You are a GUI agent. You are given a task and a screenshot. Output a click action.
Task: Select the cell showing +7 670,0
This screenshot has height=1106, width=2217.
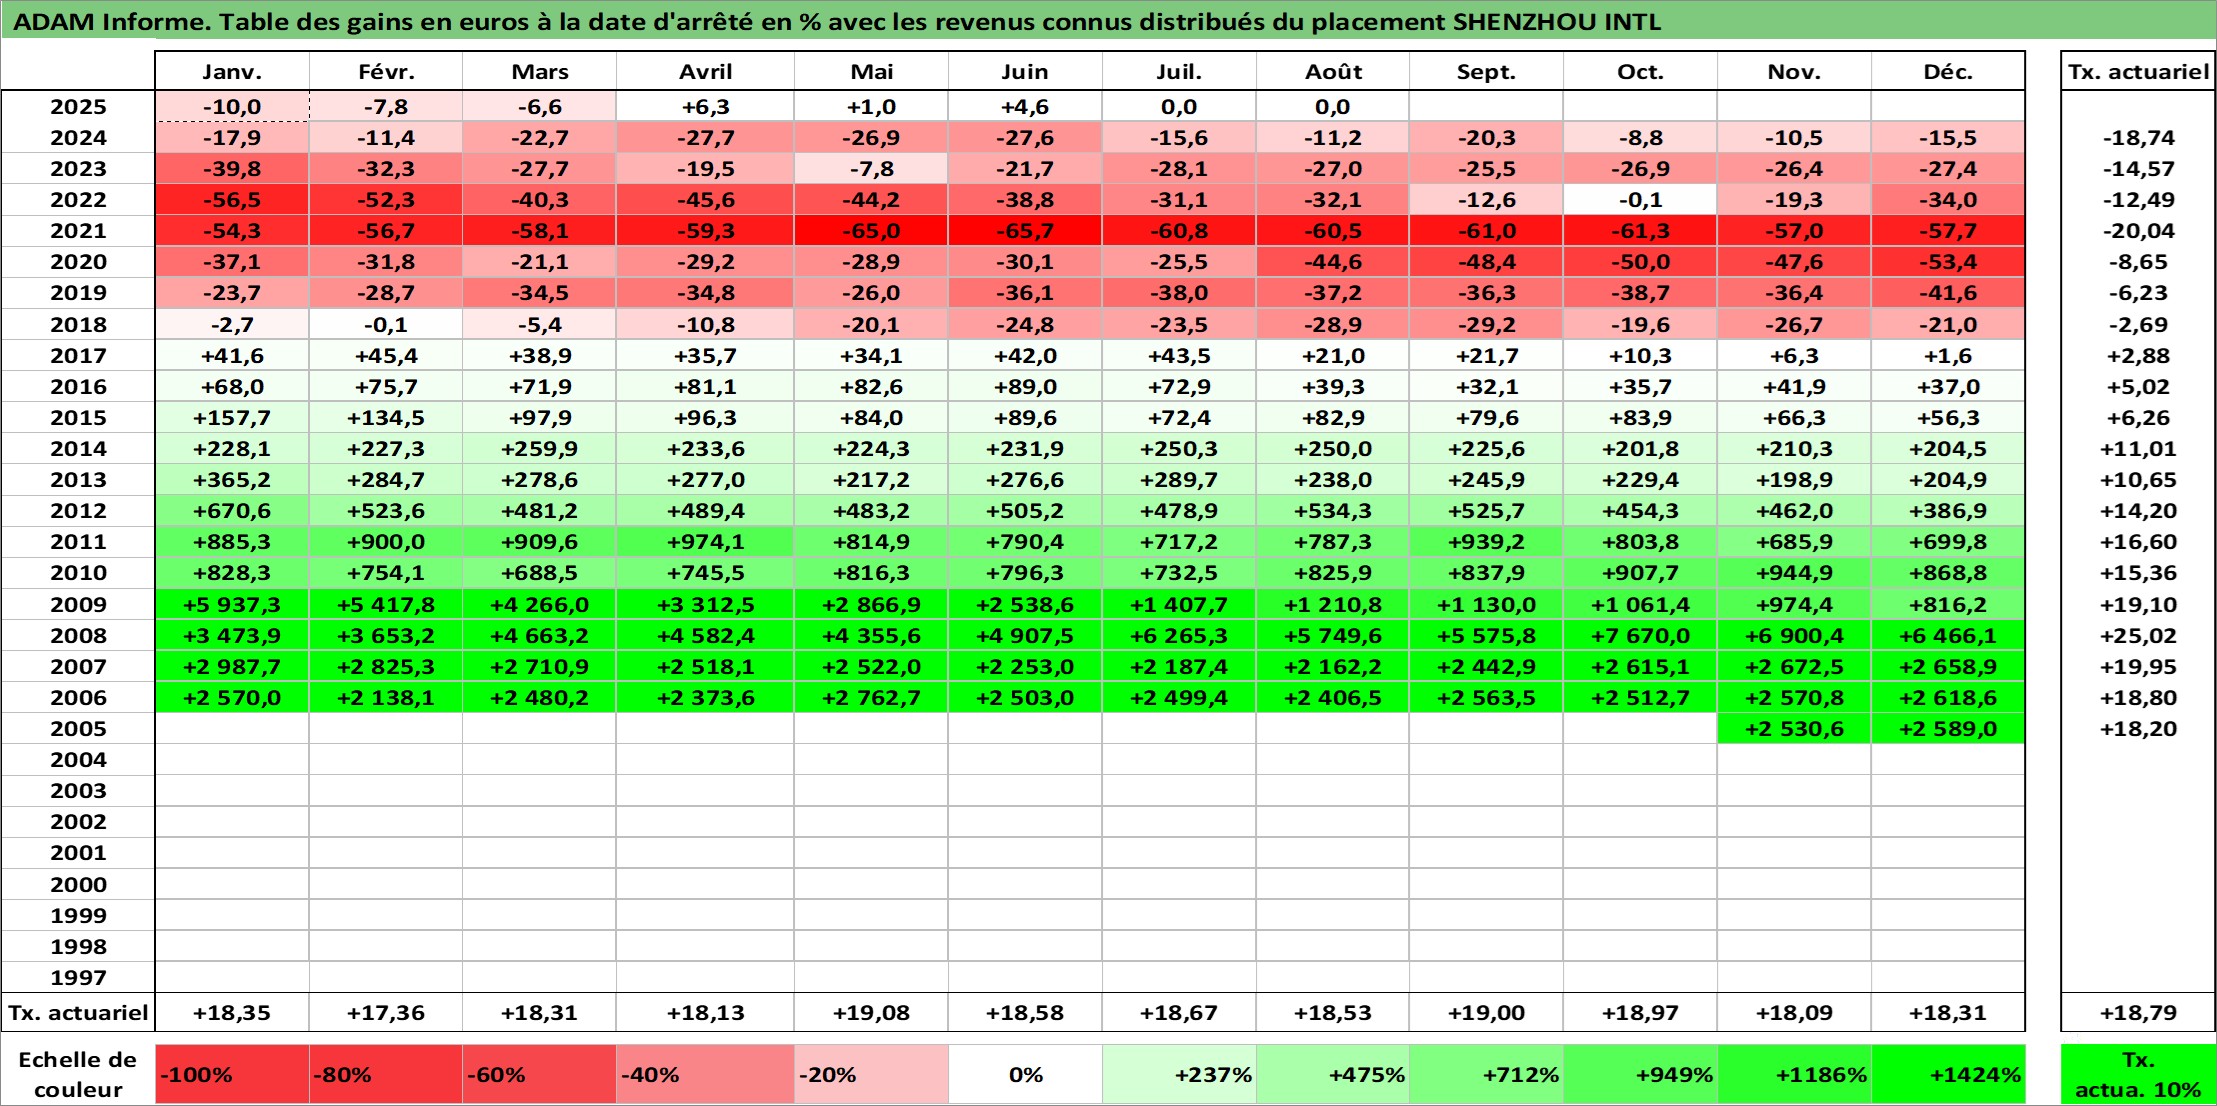click(x=1640, y=636)
